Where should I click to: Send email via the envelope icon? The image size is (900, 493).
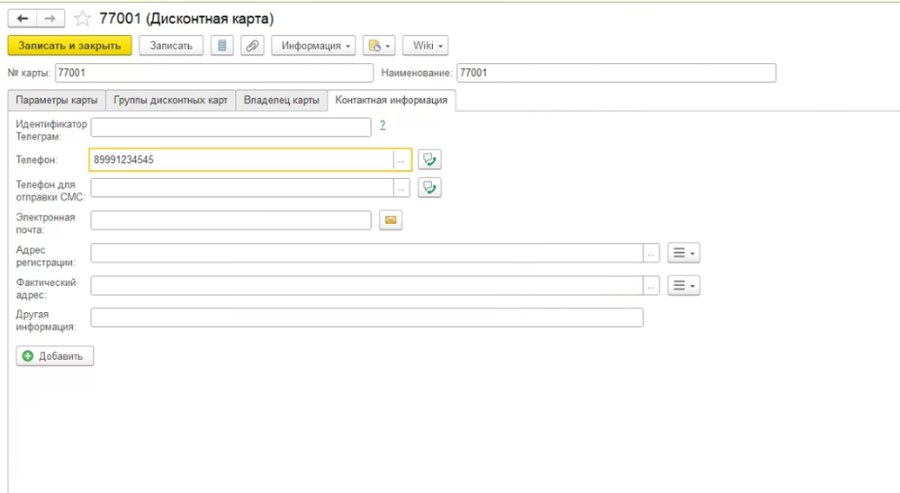coord(390,220)
